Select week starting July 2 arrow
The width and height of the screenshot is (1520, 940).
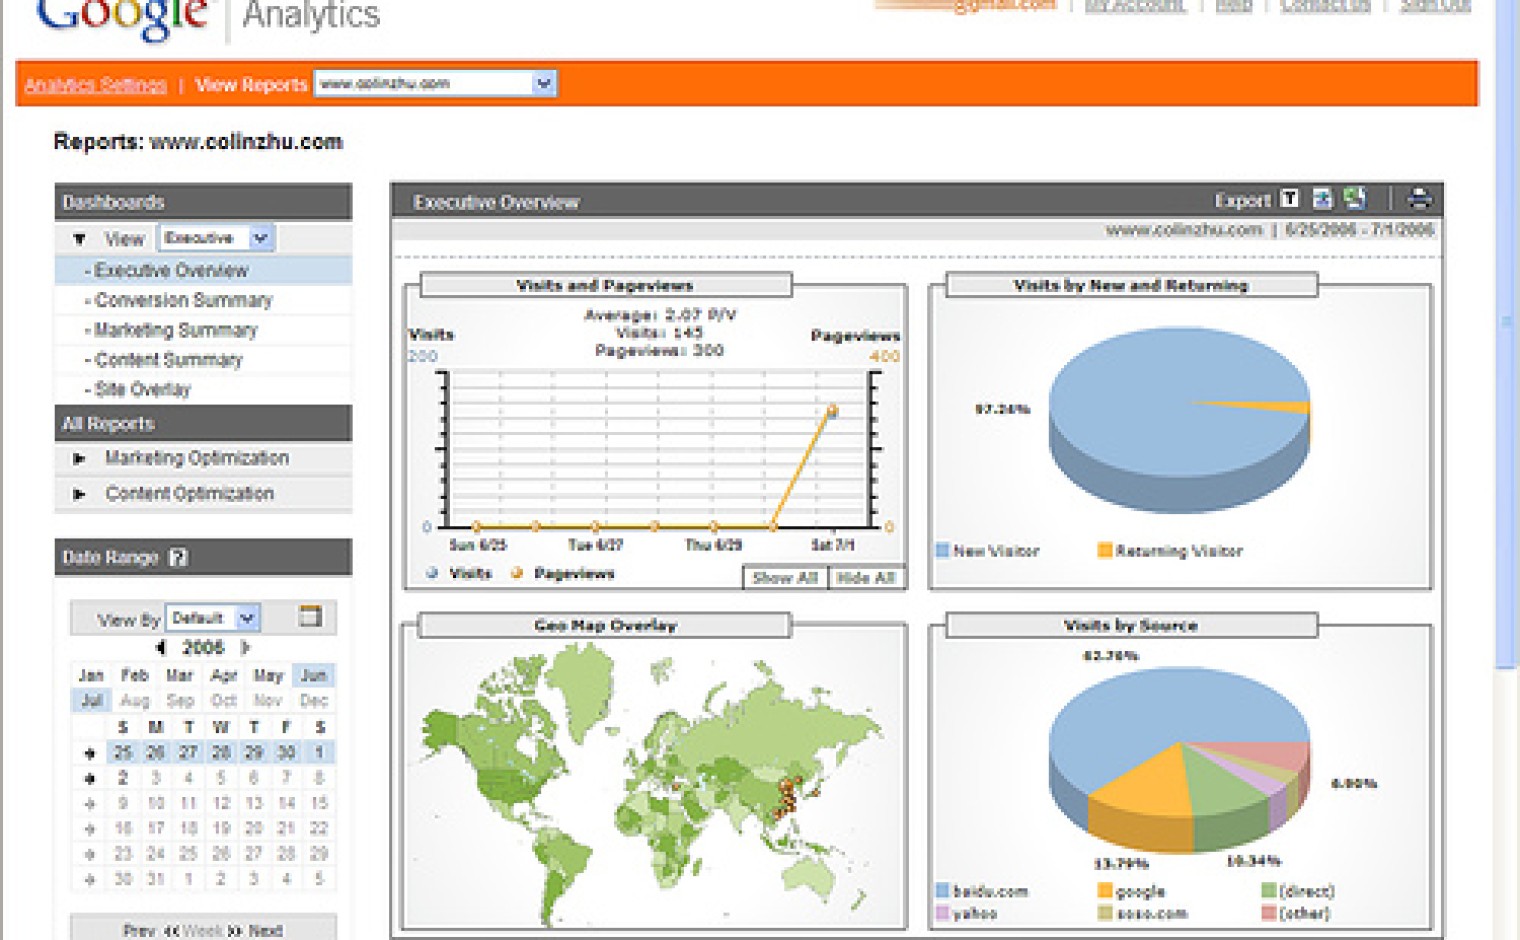click(89, 777)
